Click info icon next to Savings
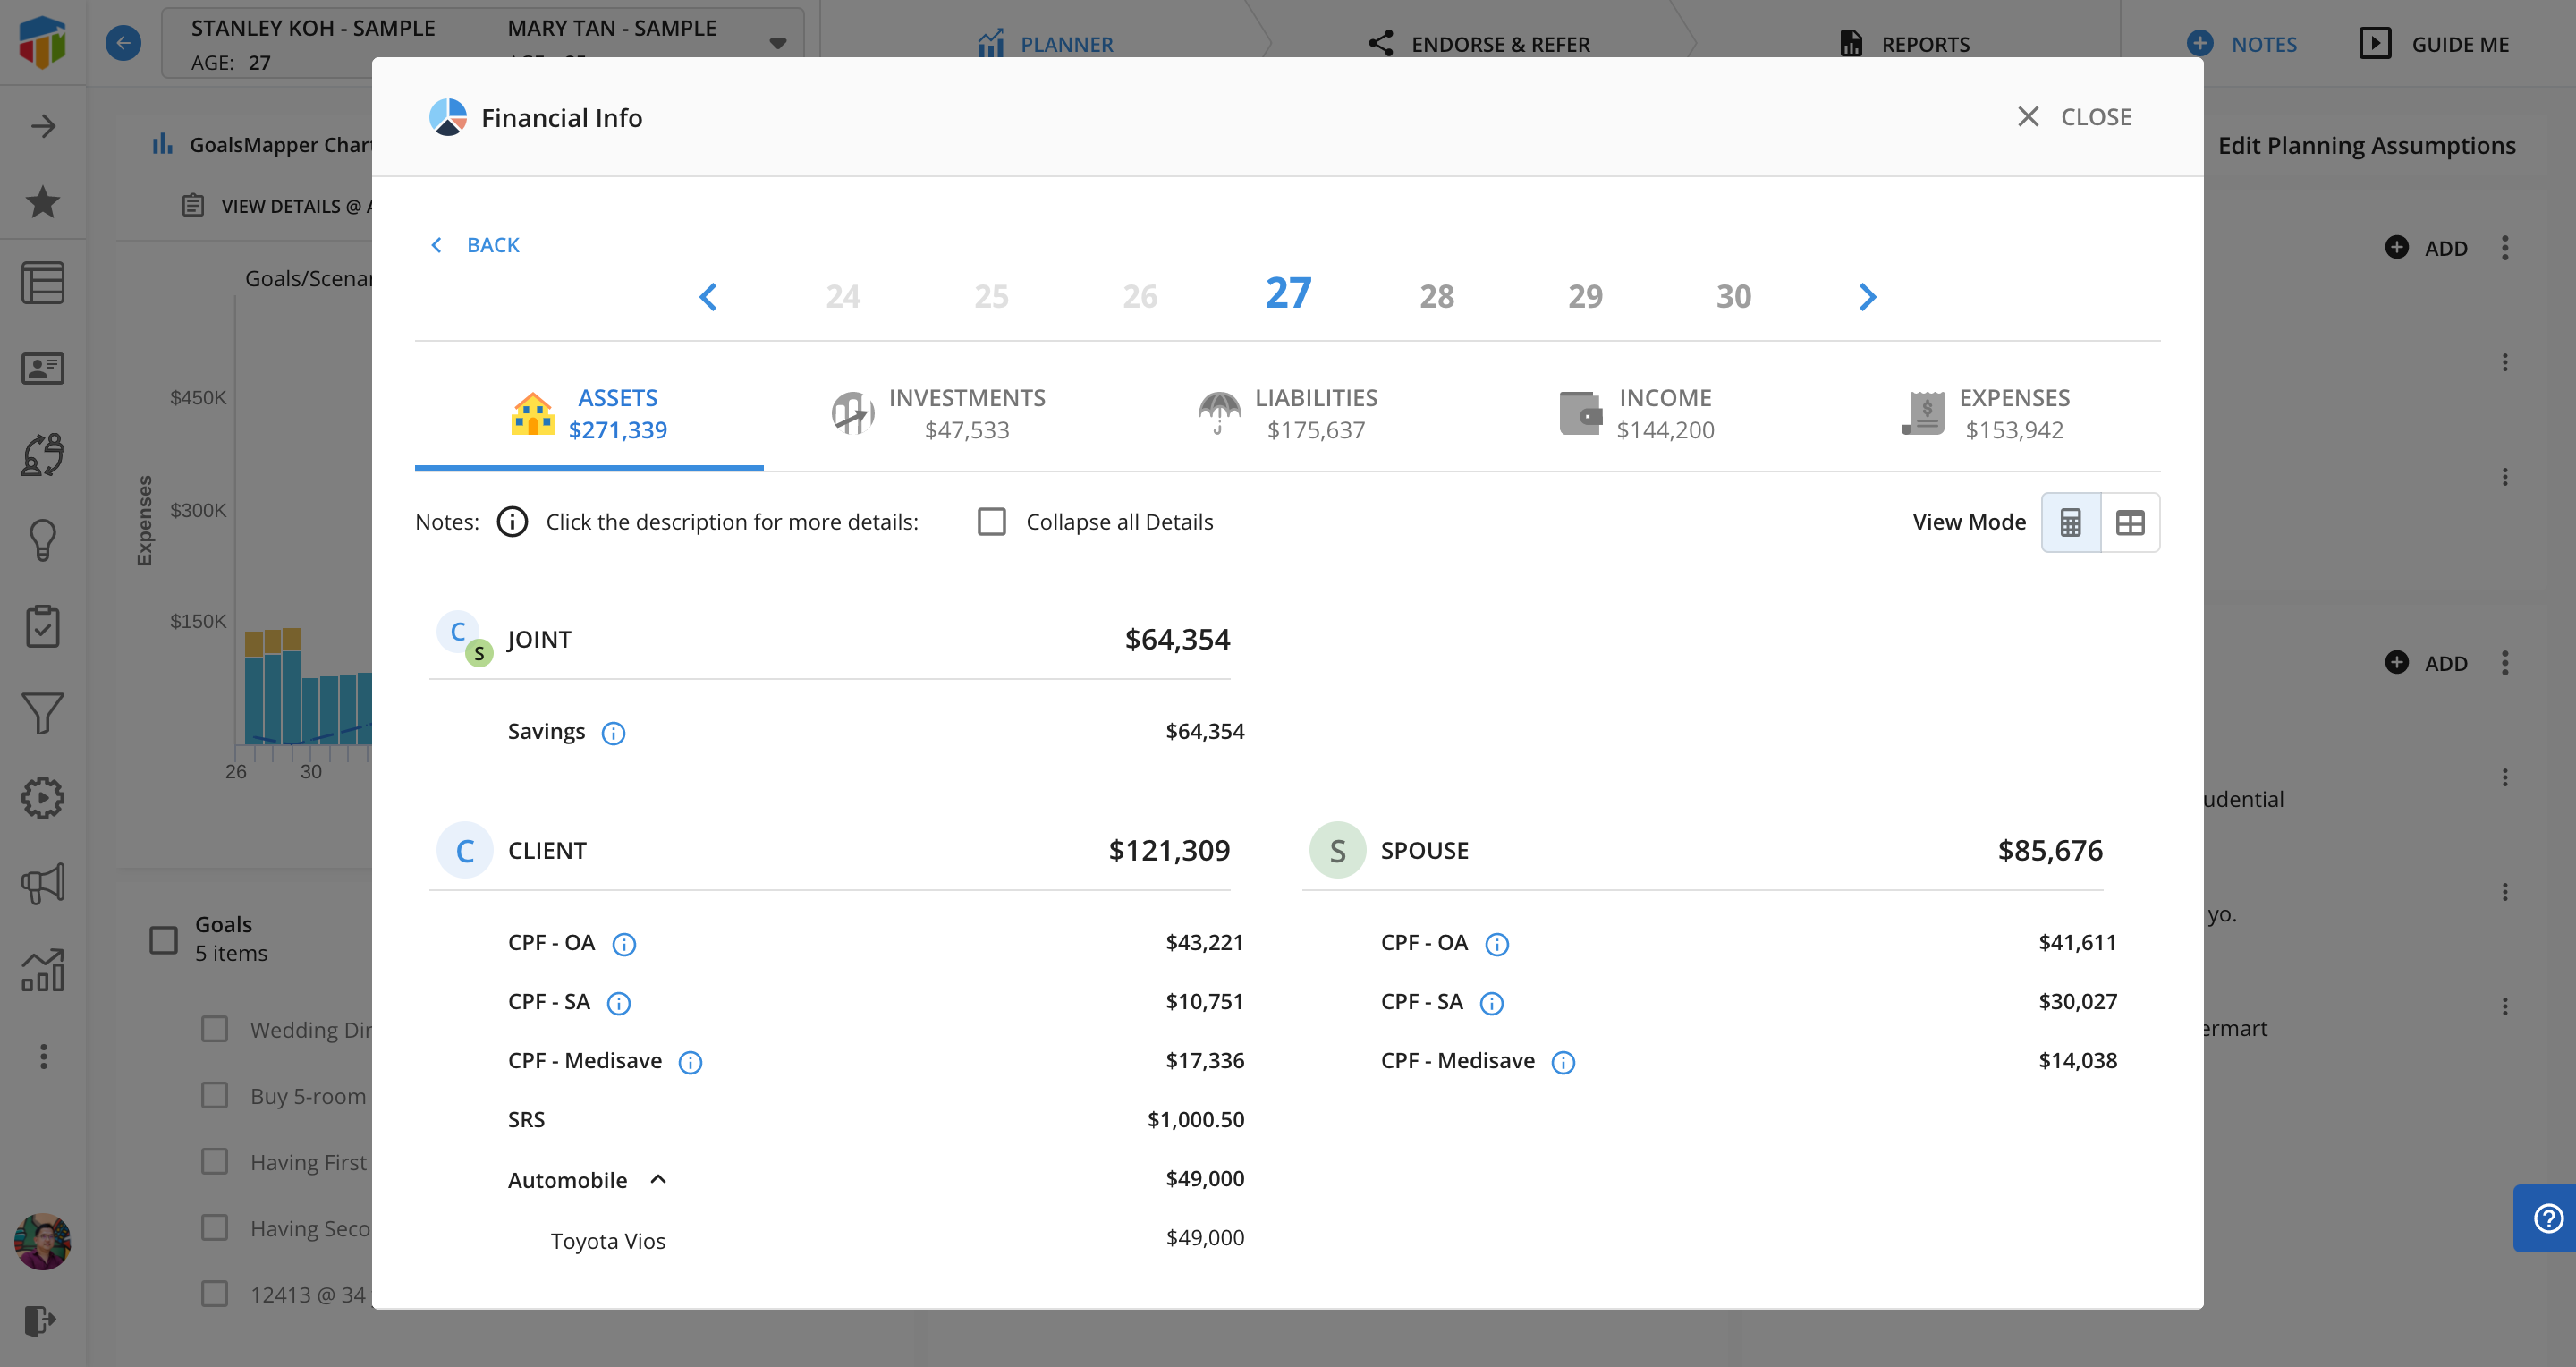The width and height of the screenshot is (2576, 1367). pos(613,733)
